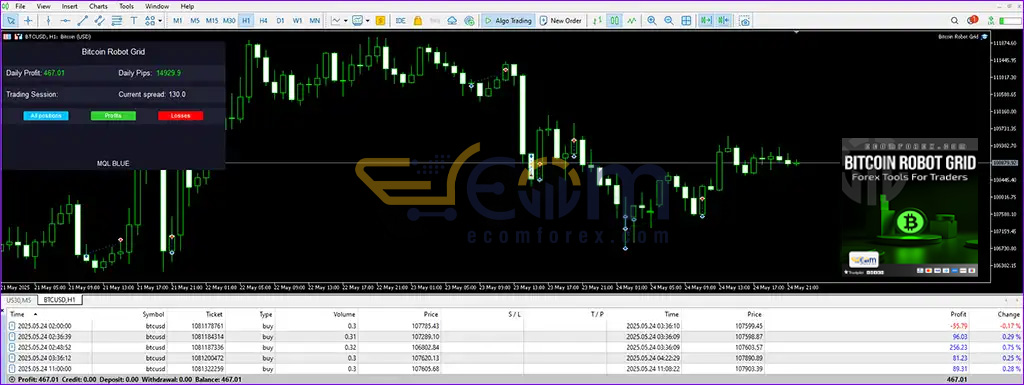This screenshot has height=385, width=1024.
Task: Zoom in on the chart
Action: click(651, 21)
